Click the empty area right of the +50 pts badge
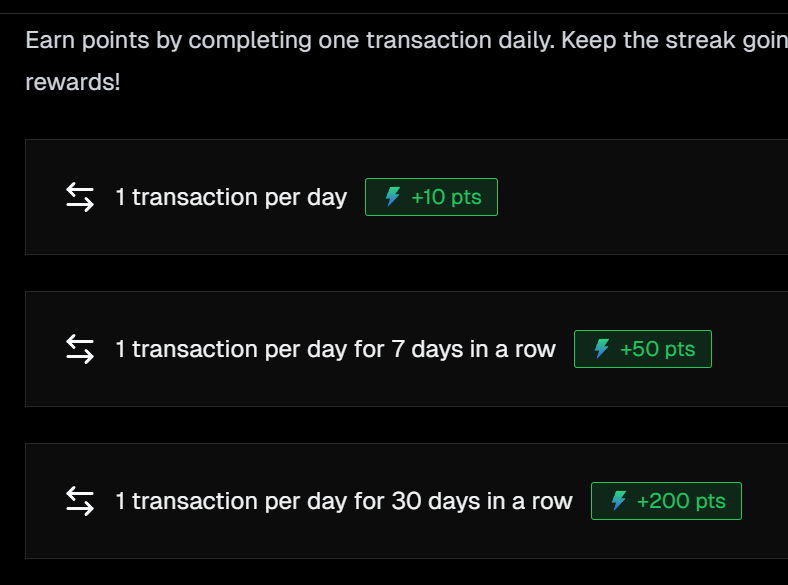 (750, 349)
